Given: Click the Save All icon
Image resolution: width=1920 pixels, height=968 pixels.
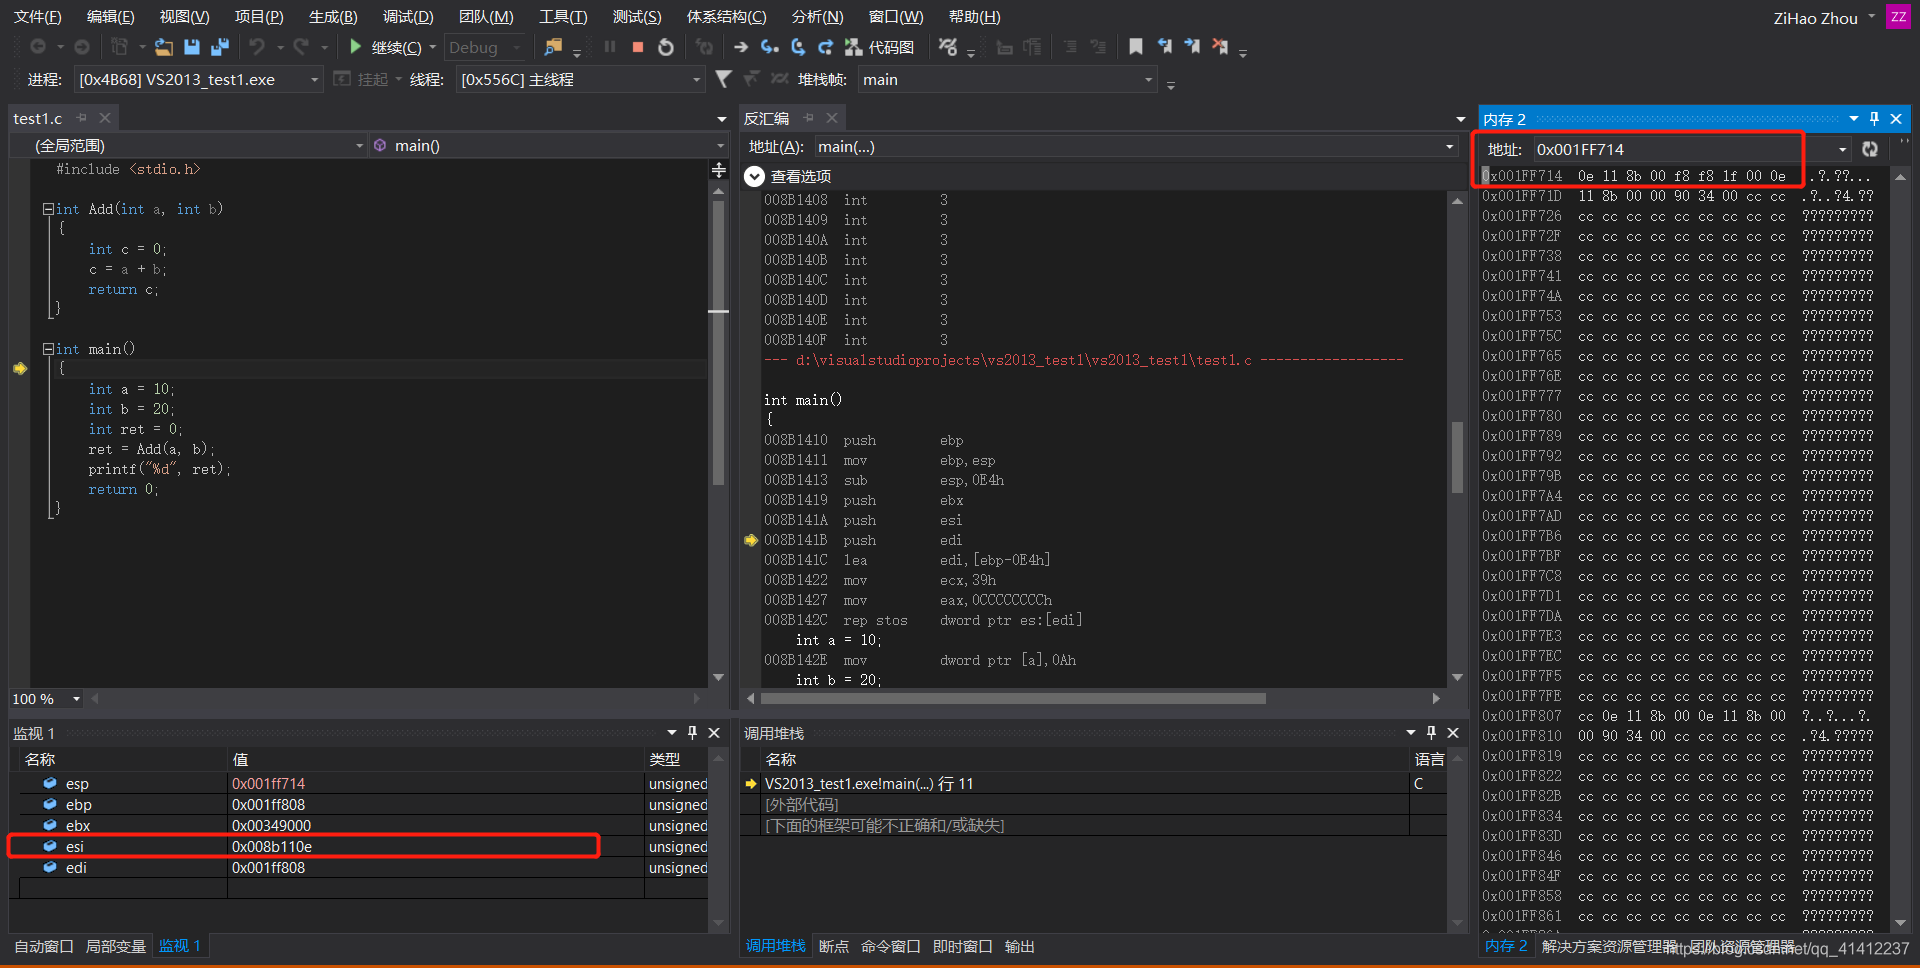Looking at the screenshot, I should point(220,47).
